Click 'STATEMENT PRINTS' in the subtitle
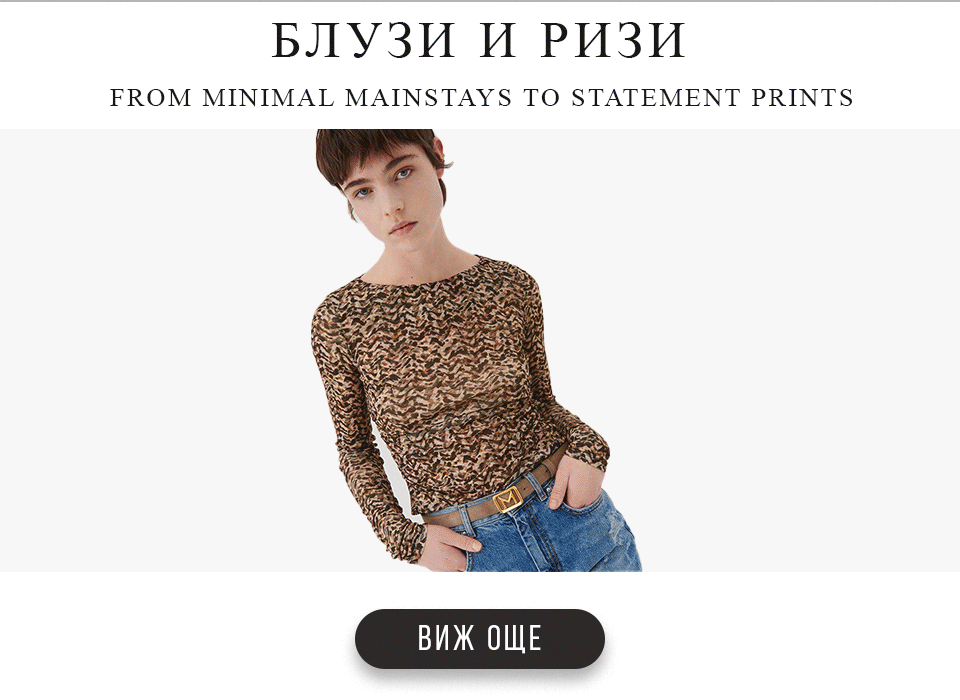The image size is (960, 700). tap(712, 97)
